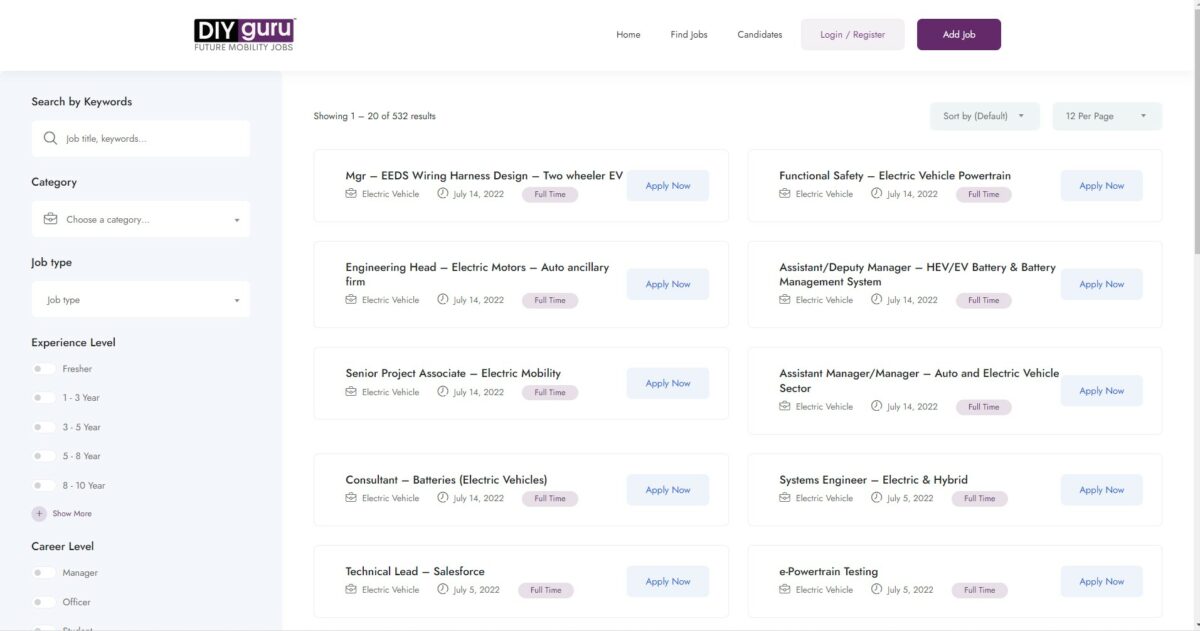Open the Choose a category dropdown

[141, 219]
